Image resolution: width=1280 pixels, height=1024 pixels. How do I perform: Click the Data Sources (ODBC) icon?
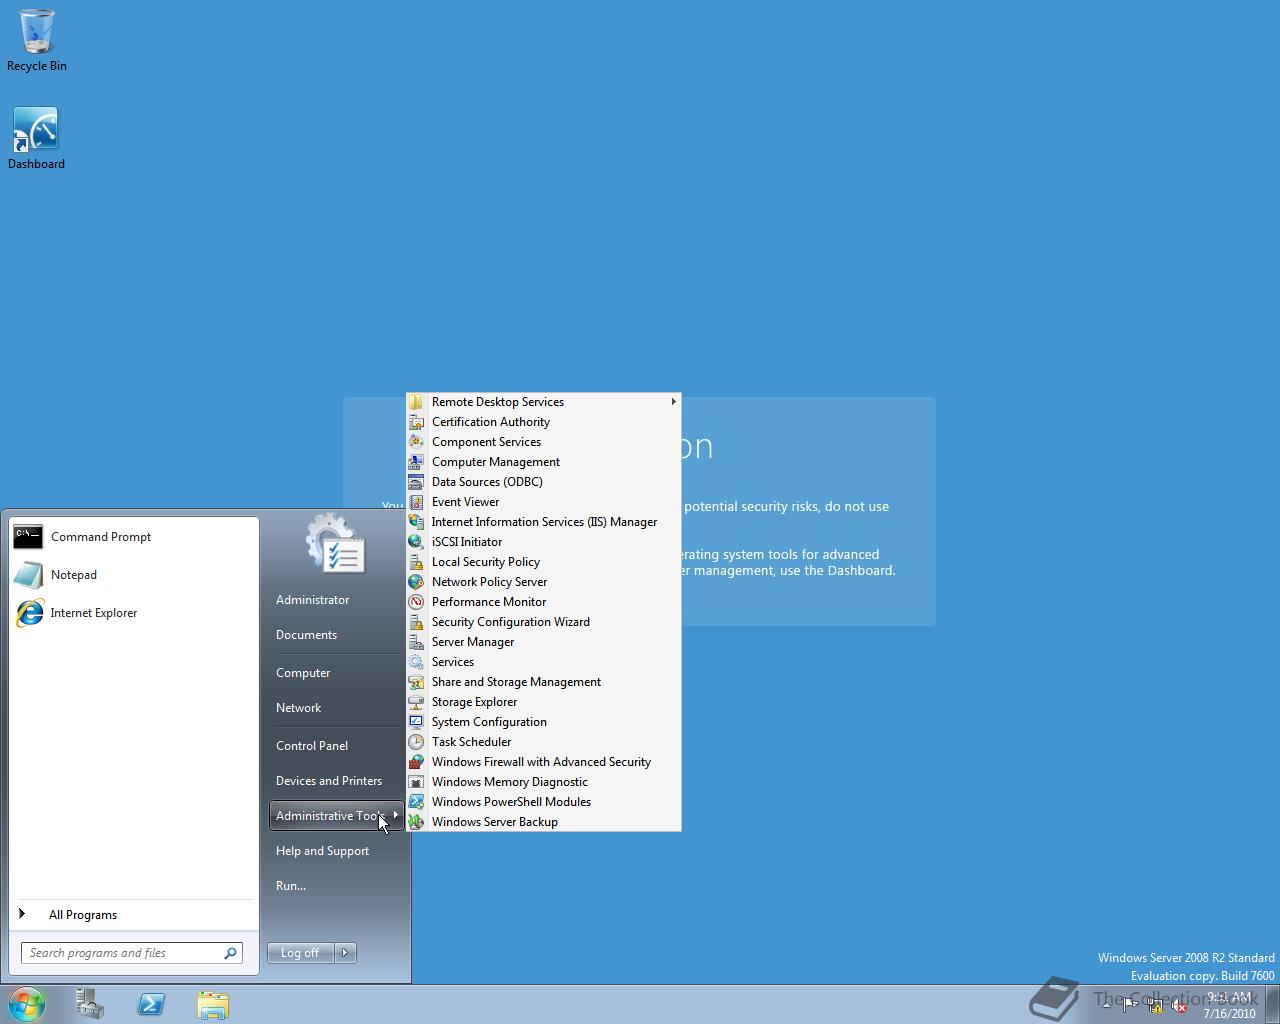tap(416, 482)
